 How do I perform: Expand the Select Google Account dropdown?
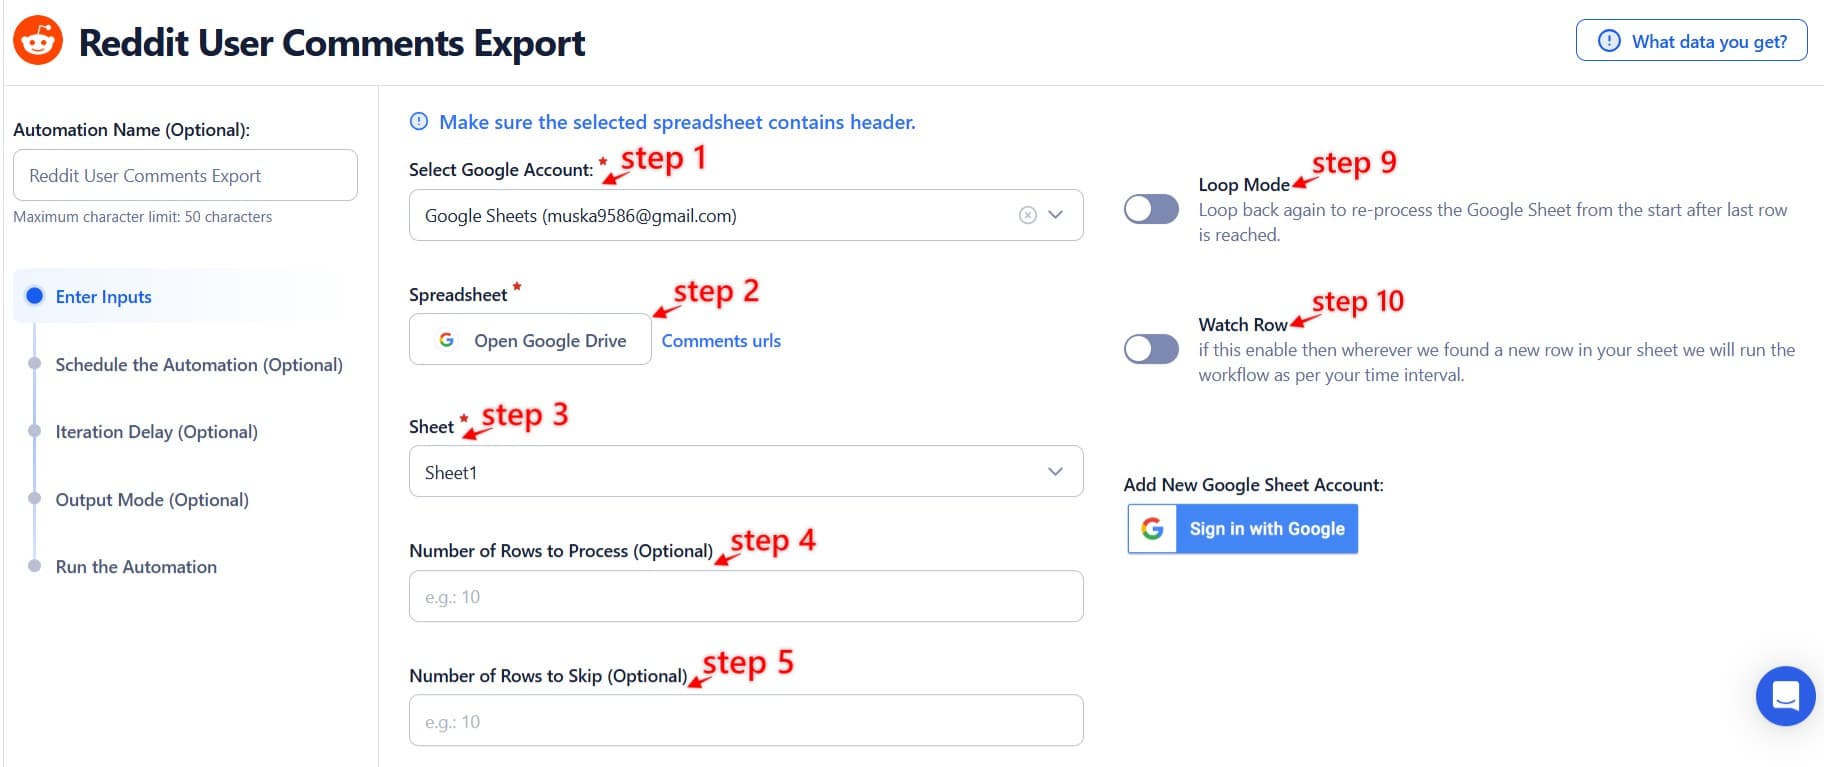click(1055, 215)
